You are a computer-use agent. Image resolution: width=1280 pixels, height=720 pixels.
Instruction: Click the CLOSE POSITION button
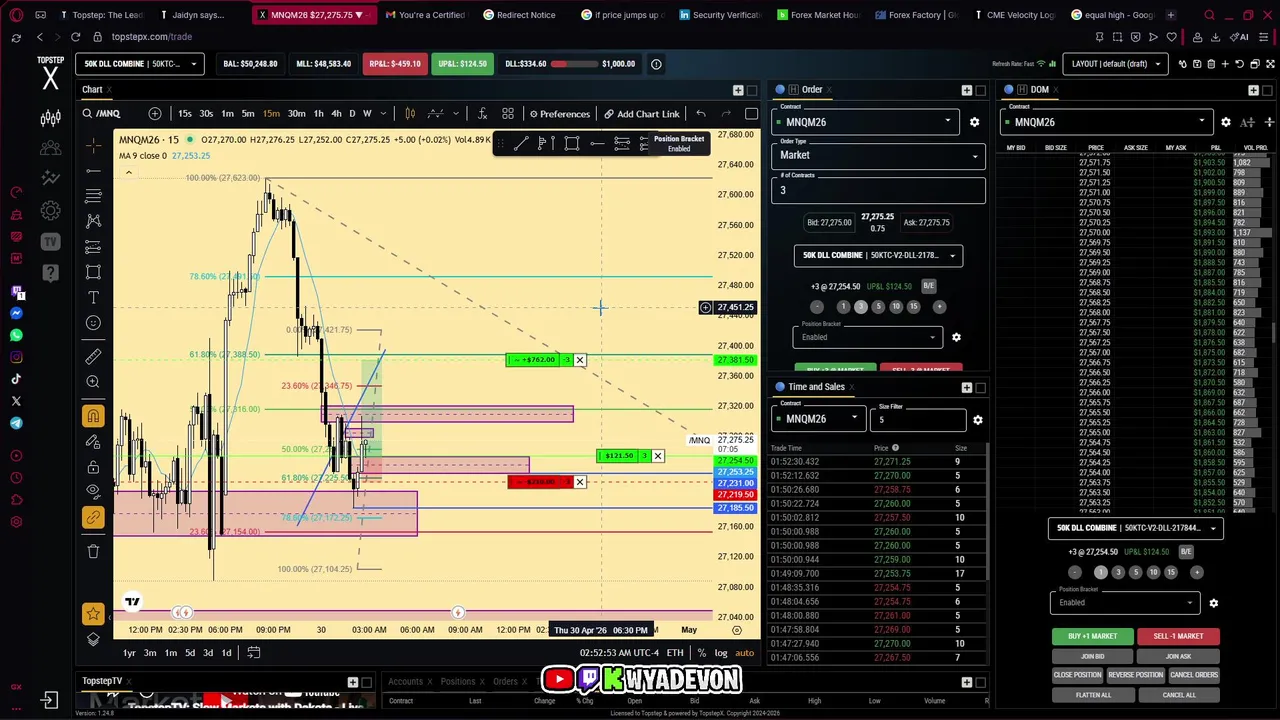click(1077, 675)
